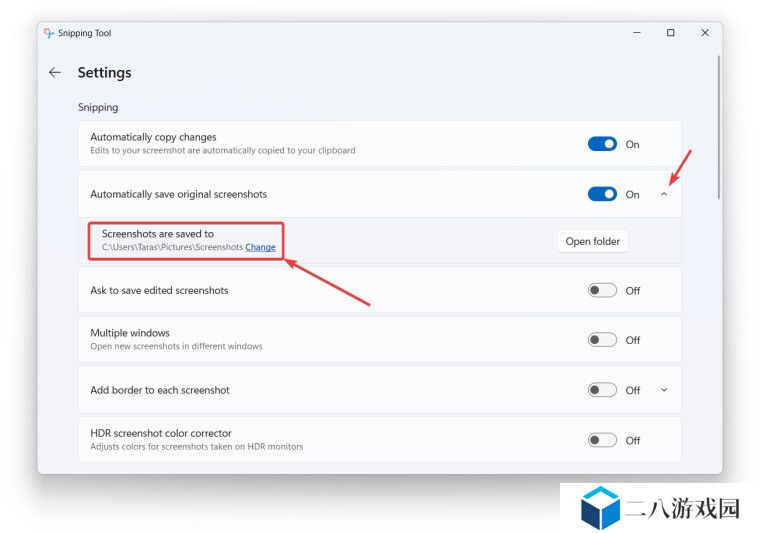Click the Change save location link
Viewport: 760px width, 533px height.
coord(260,247)
